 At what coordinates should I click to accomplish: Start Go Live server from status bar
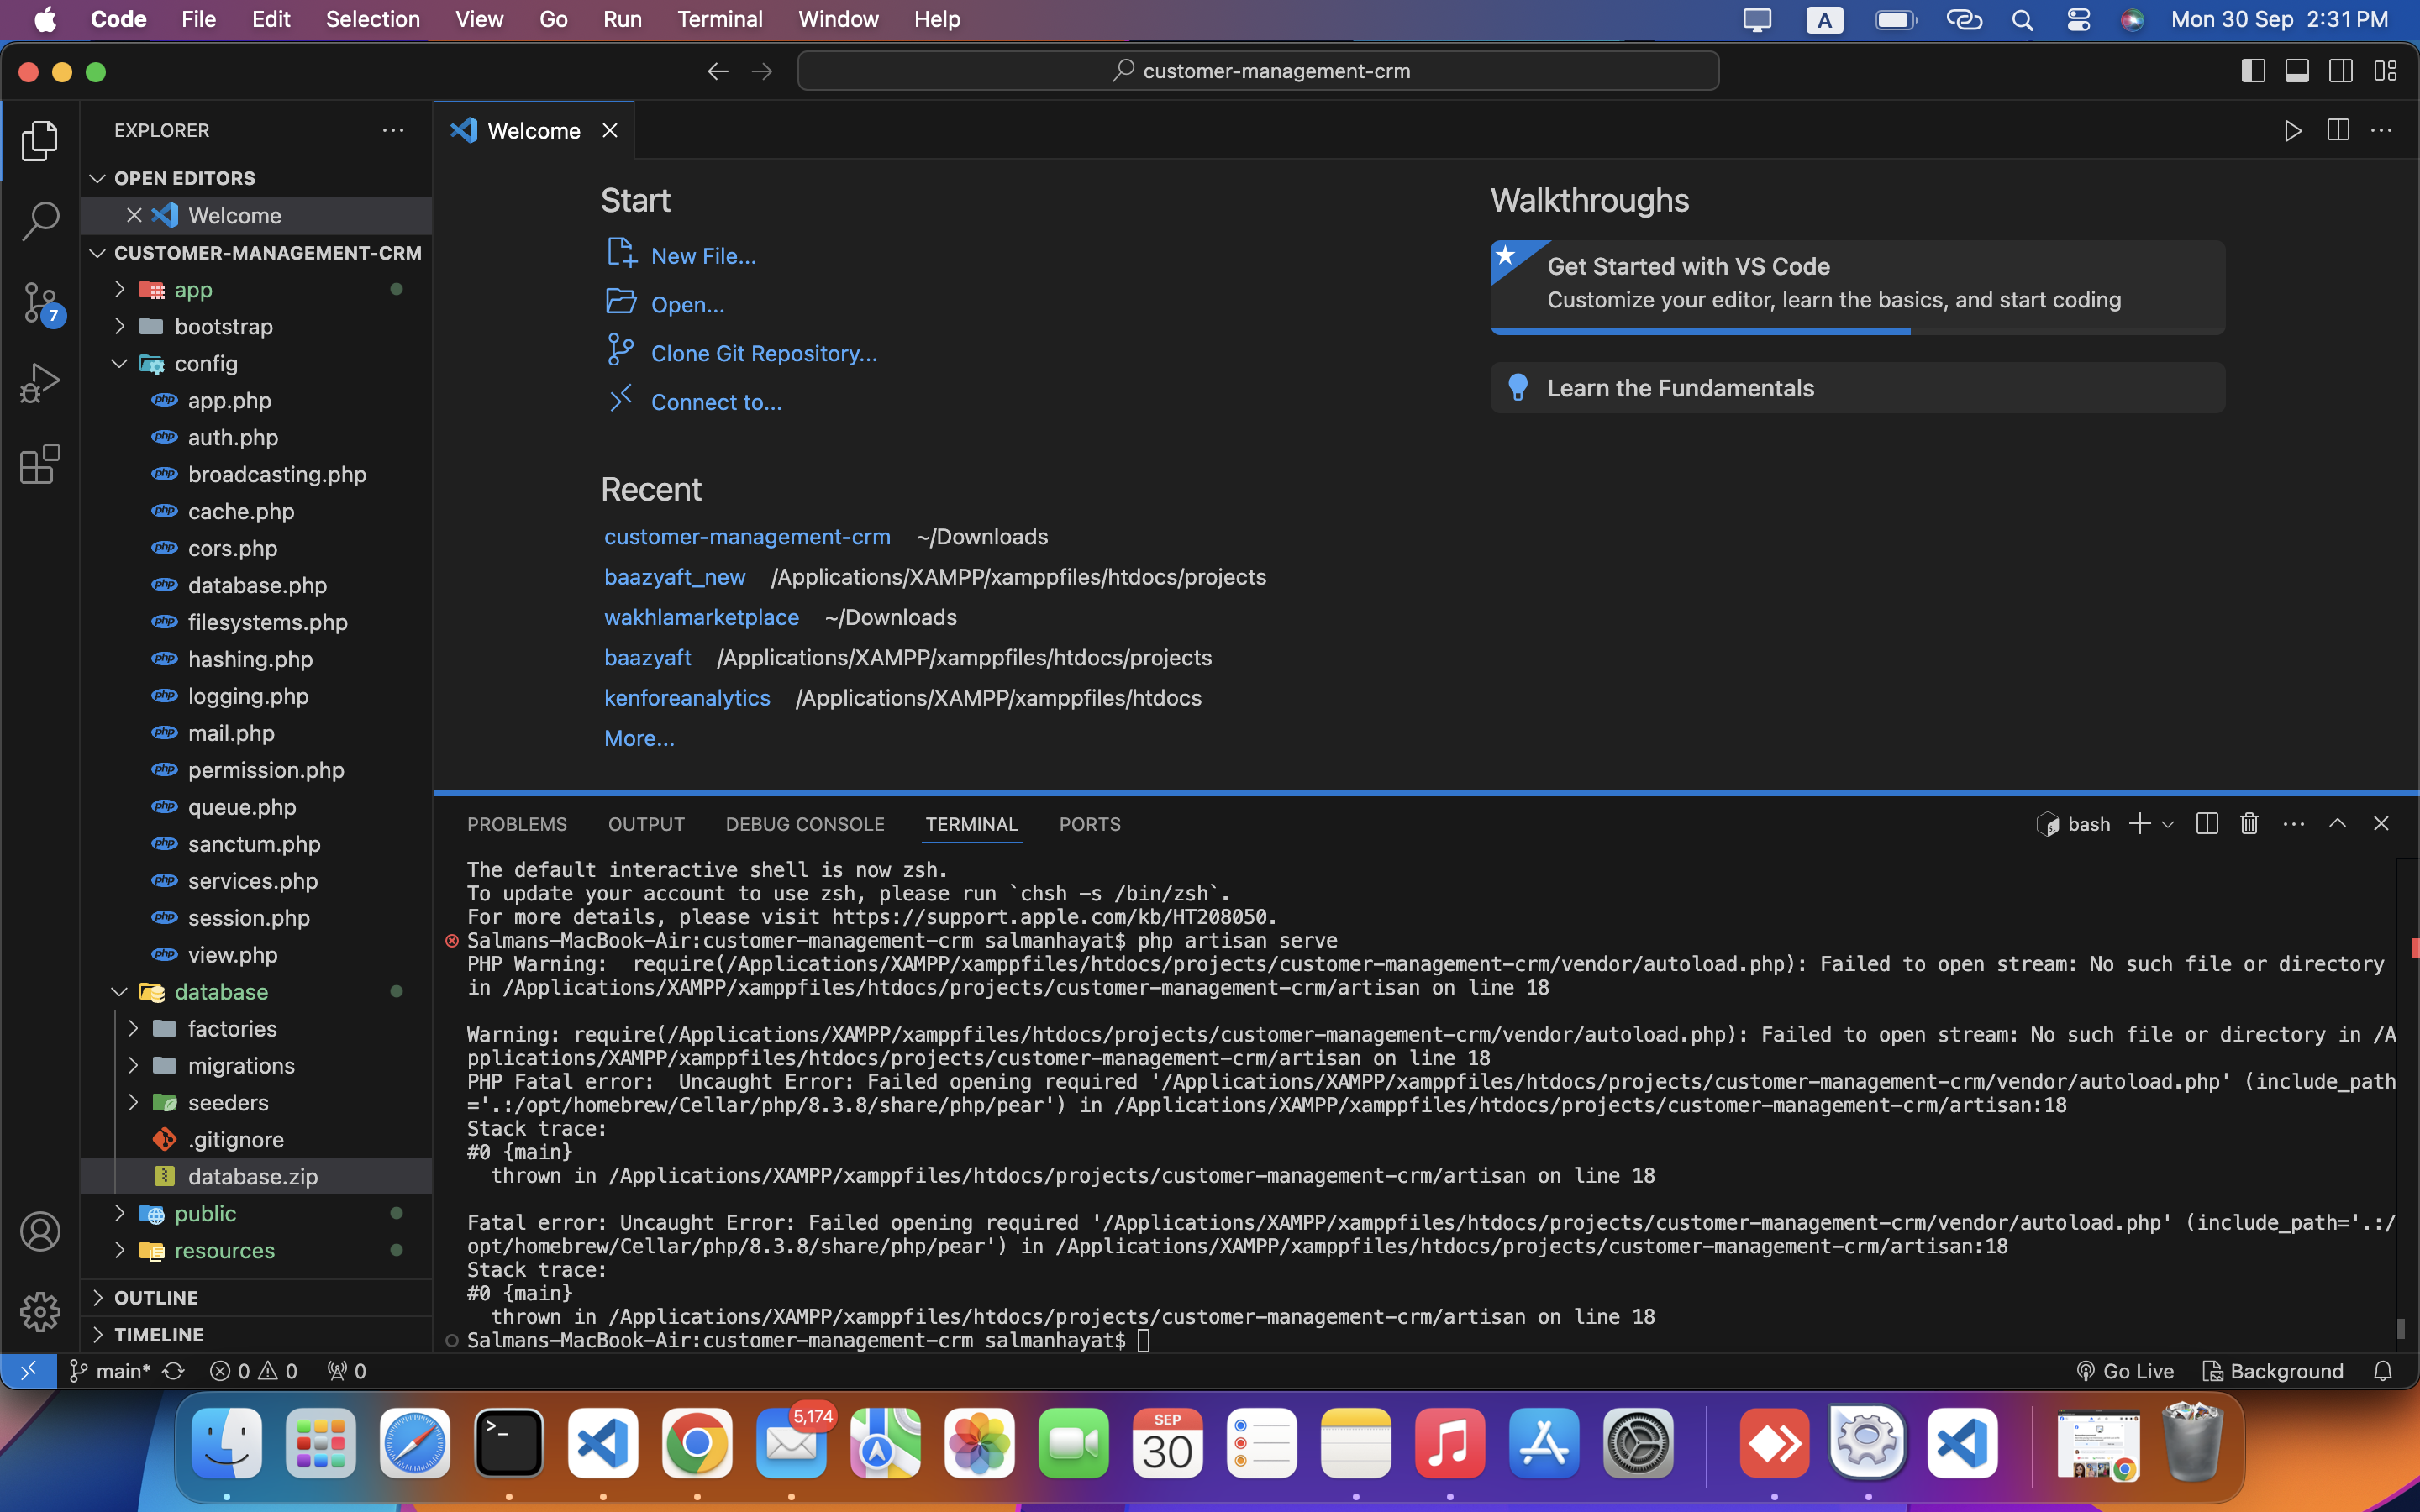pyautogui.click(x=2125, y=1371)
